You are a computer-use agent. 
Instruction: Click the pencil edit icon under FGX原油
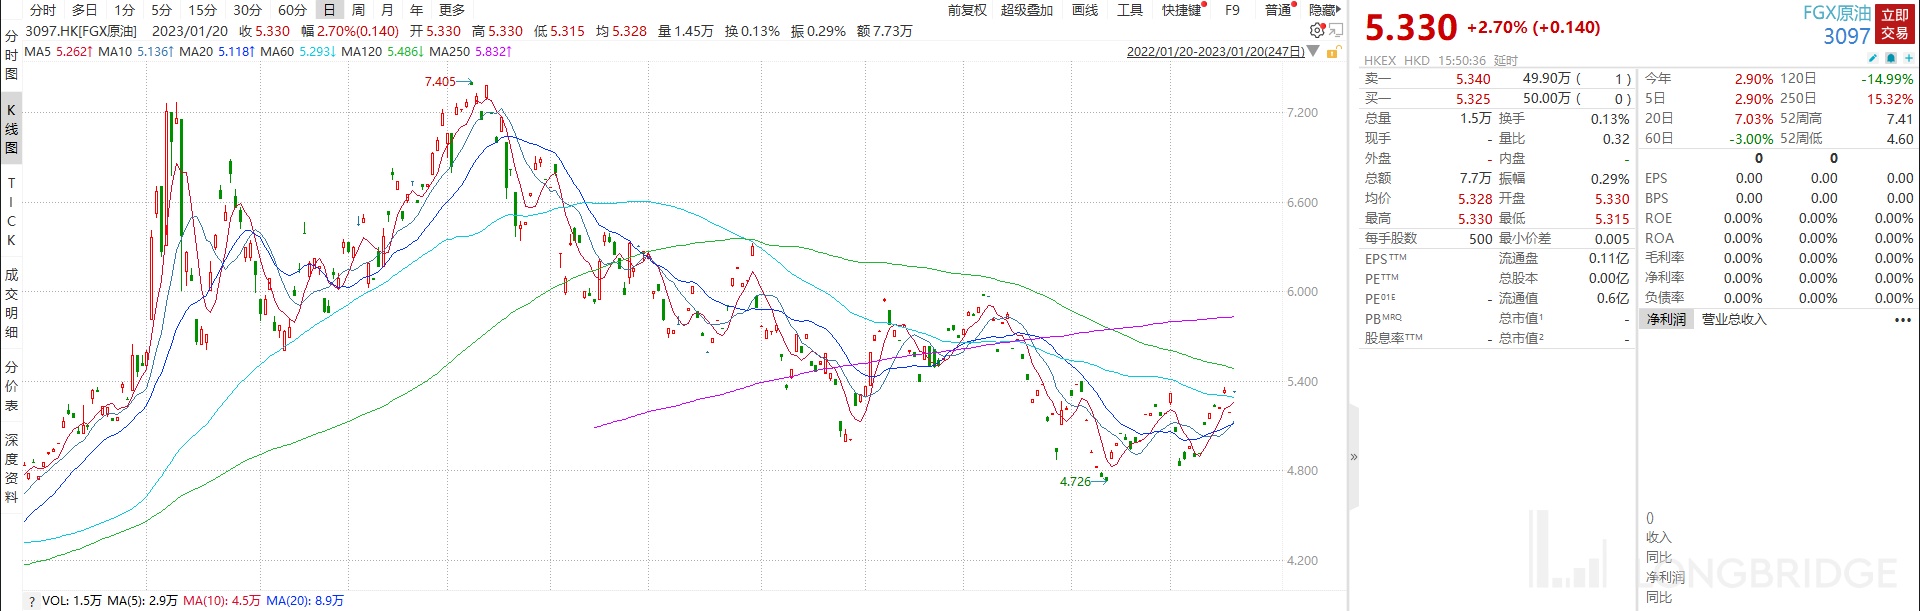(x=1873, y=59)
